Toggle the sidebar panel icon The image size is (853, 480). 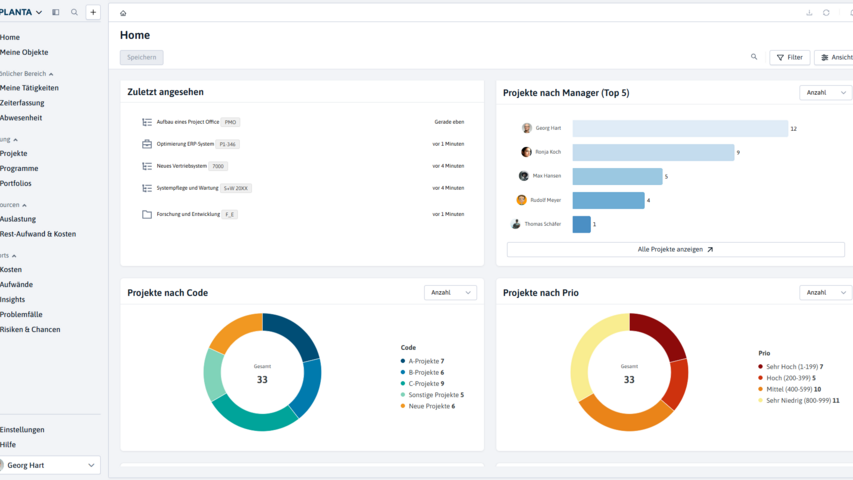click(x=55, y=12)
